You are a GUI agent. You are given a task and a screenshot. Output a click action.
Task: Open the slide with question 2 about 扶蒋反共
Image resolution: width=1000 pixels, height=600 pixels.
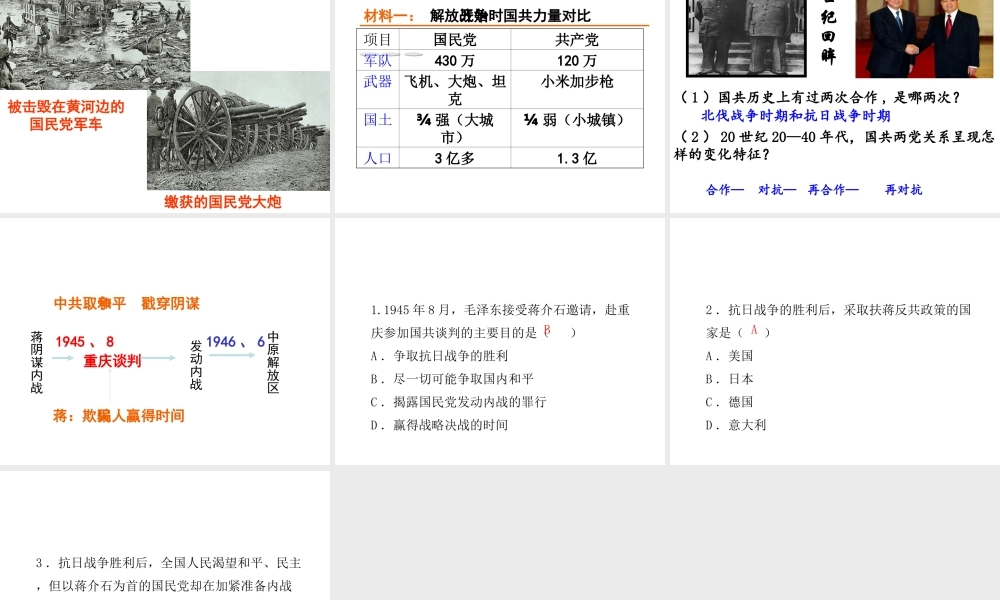pos(835,341)
